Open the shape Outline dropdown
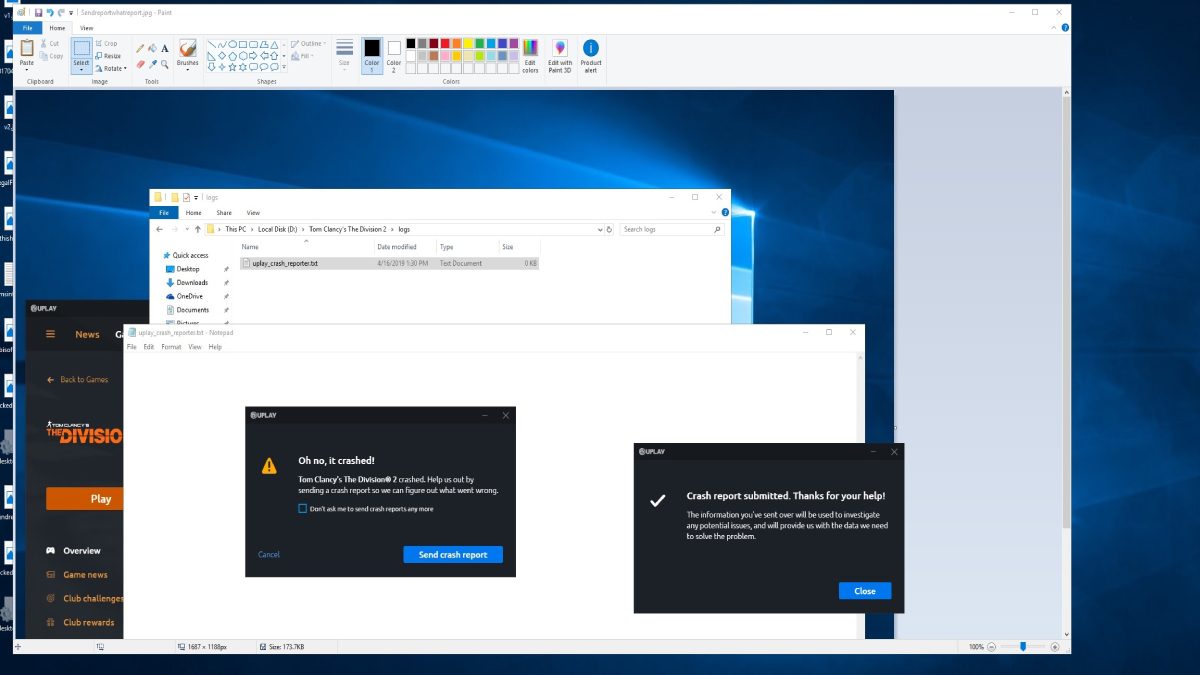The height and width of the screenshot is (675, 1200). point(309,44)
